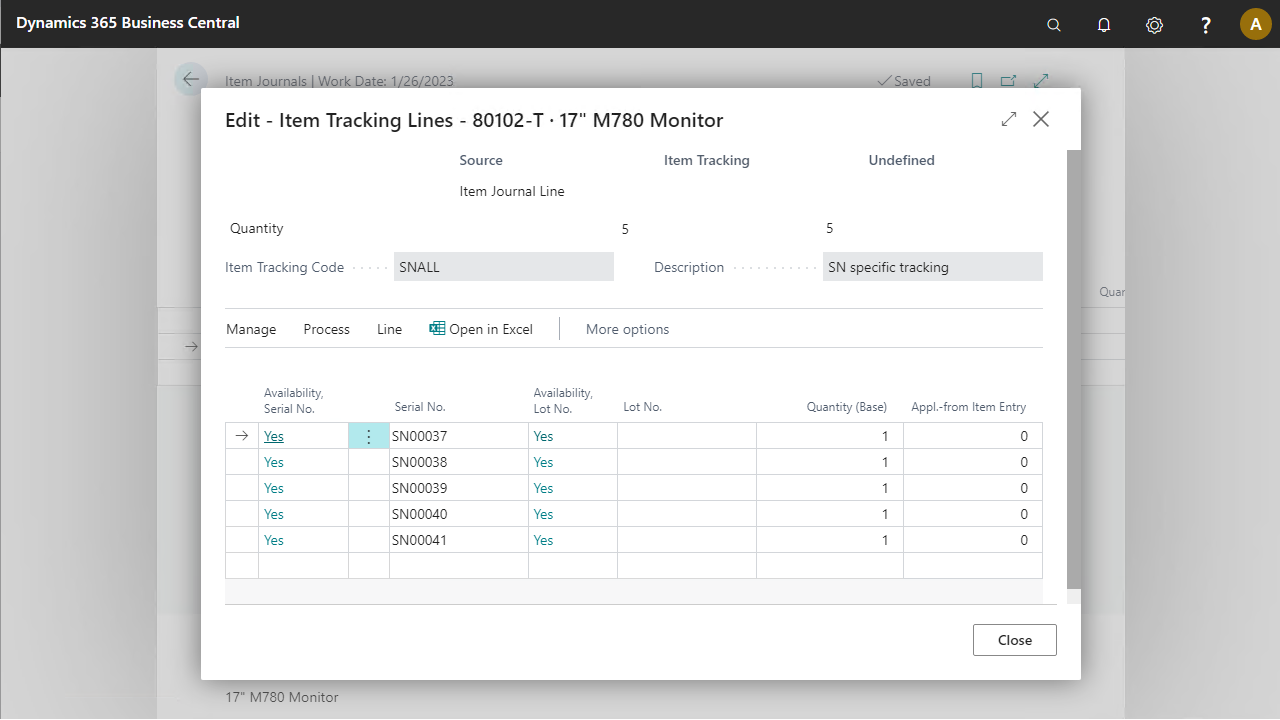The width and height of the screenshot is (1280, 720).
Task: Click the Serial No. cell SN00041
Action: point(459,540)
